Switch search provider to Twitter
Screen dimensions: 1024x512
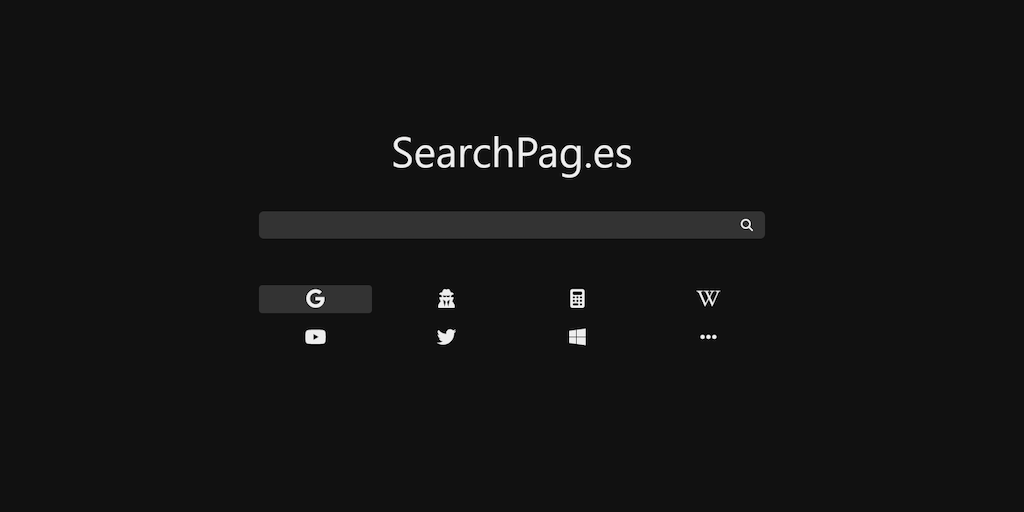coord(447,337)
